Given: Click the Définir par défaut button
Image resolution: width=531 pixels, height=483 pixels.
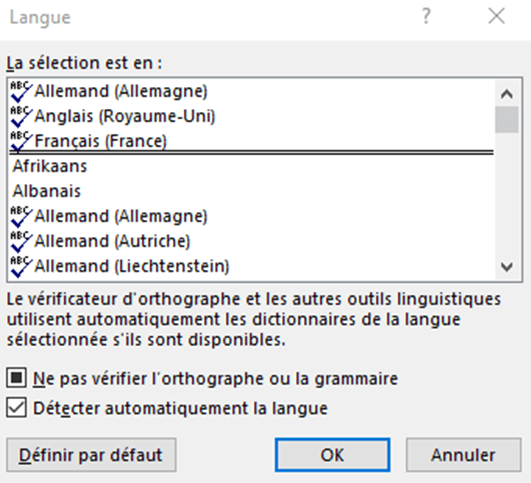Looking at the screenshot, I should [91, 455].
